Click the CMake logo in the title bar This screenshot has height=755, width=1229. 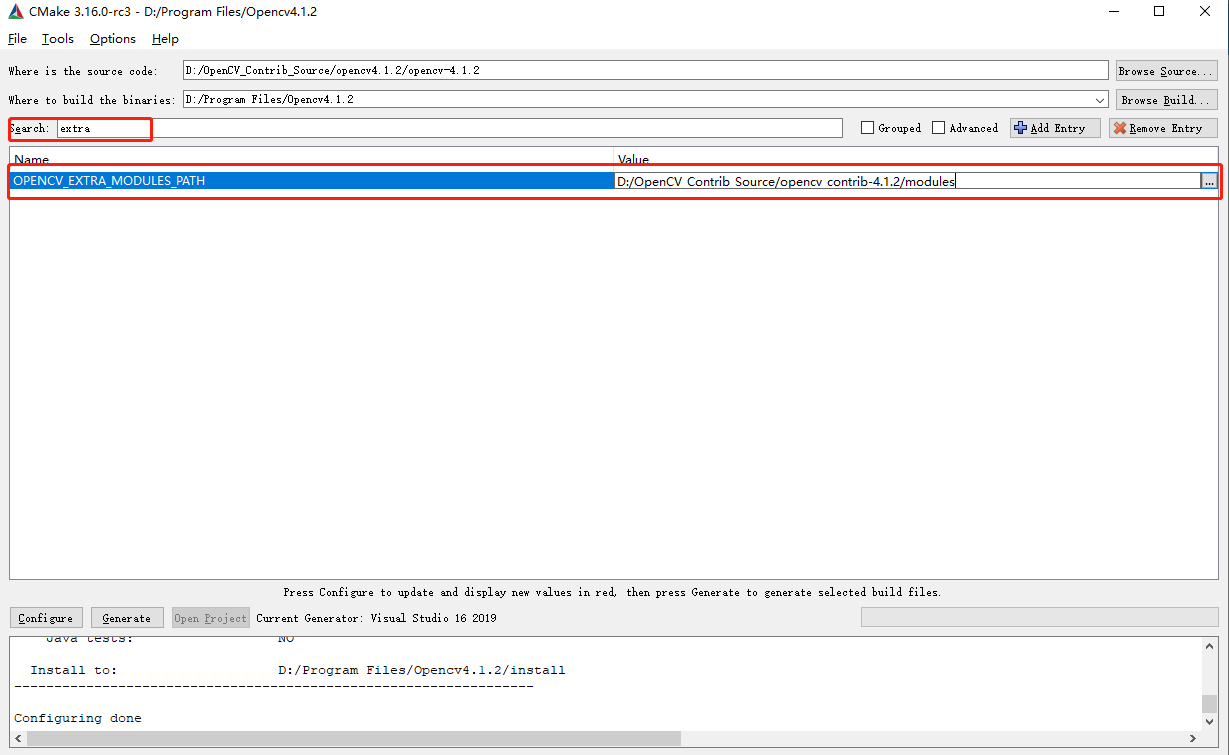coord(14,11)
